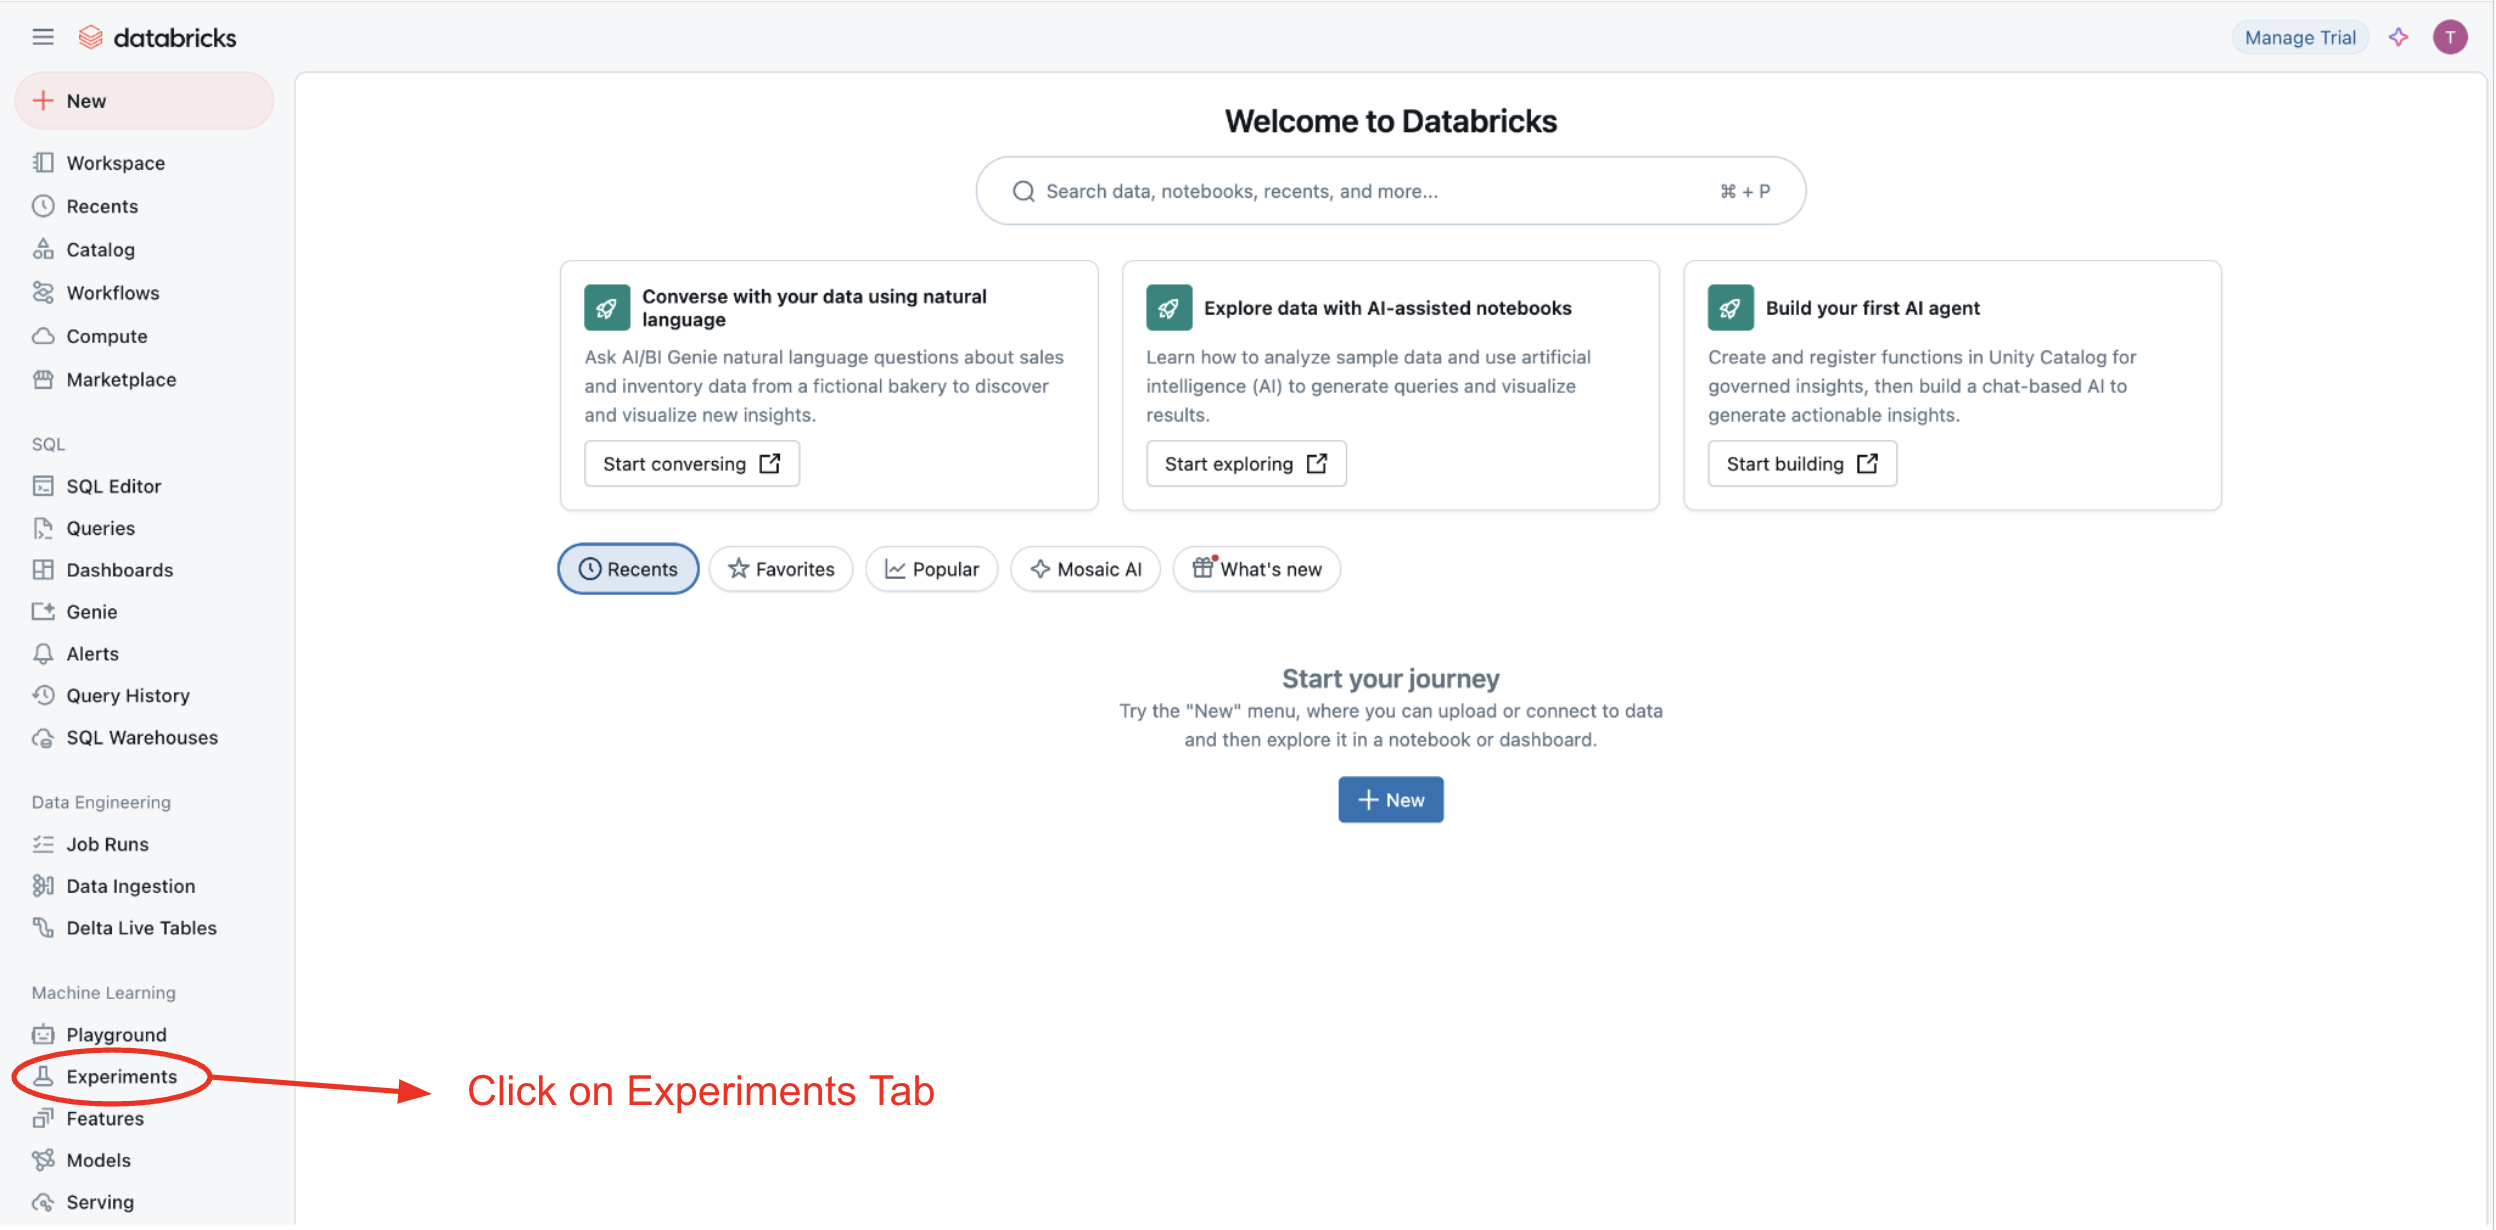
Task: Select the Delta Live Tables icon
Action: pos(43,927)
